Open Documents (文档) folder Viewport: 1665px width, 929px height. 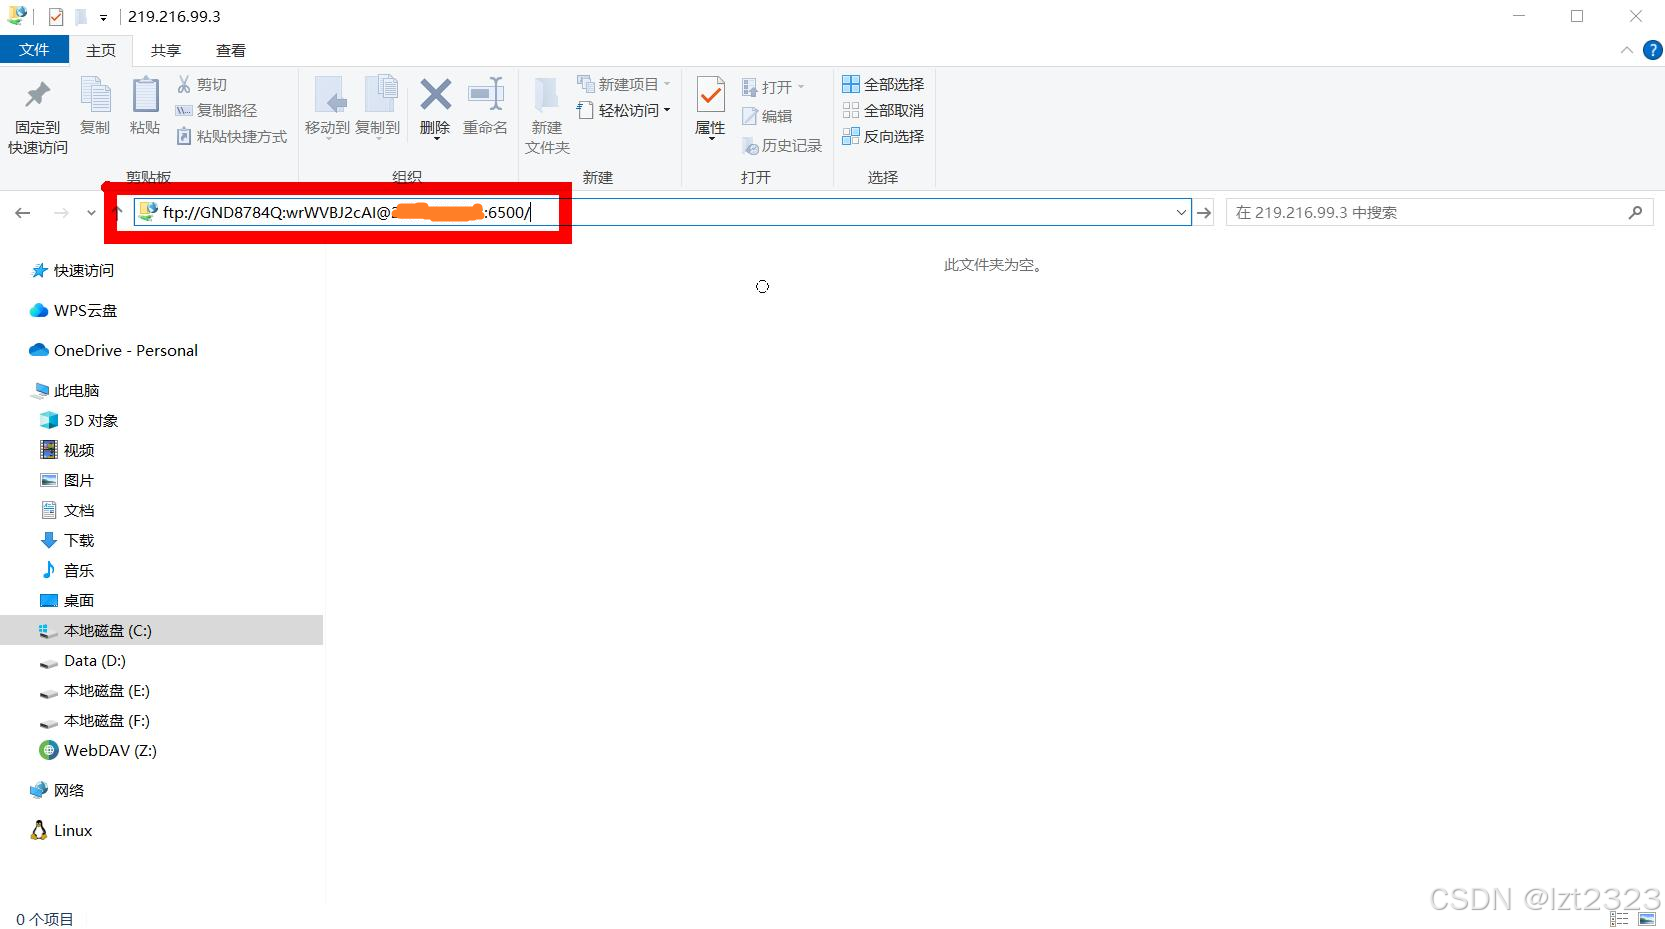(67, 510)
